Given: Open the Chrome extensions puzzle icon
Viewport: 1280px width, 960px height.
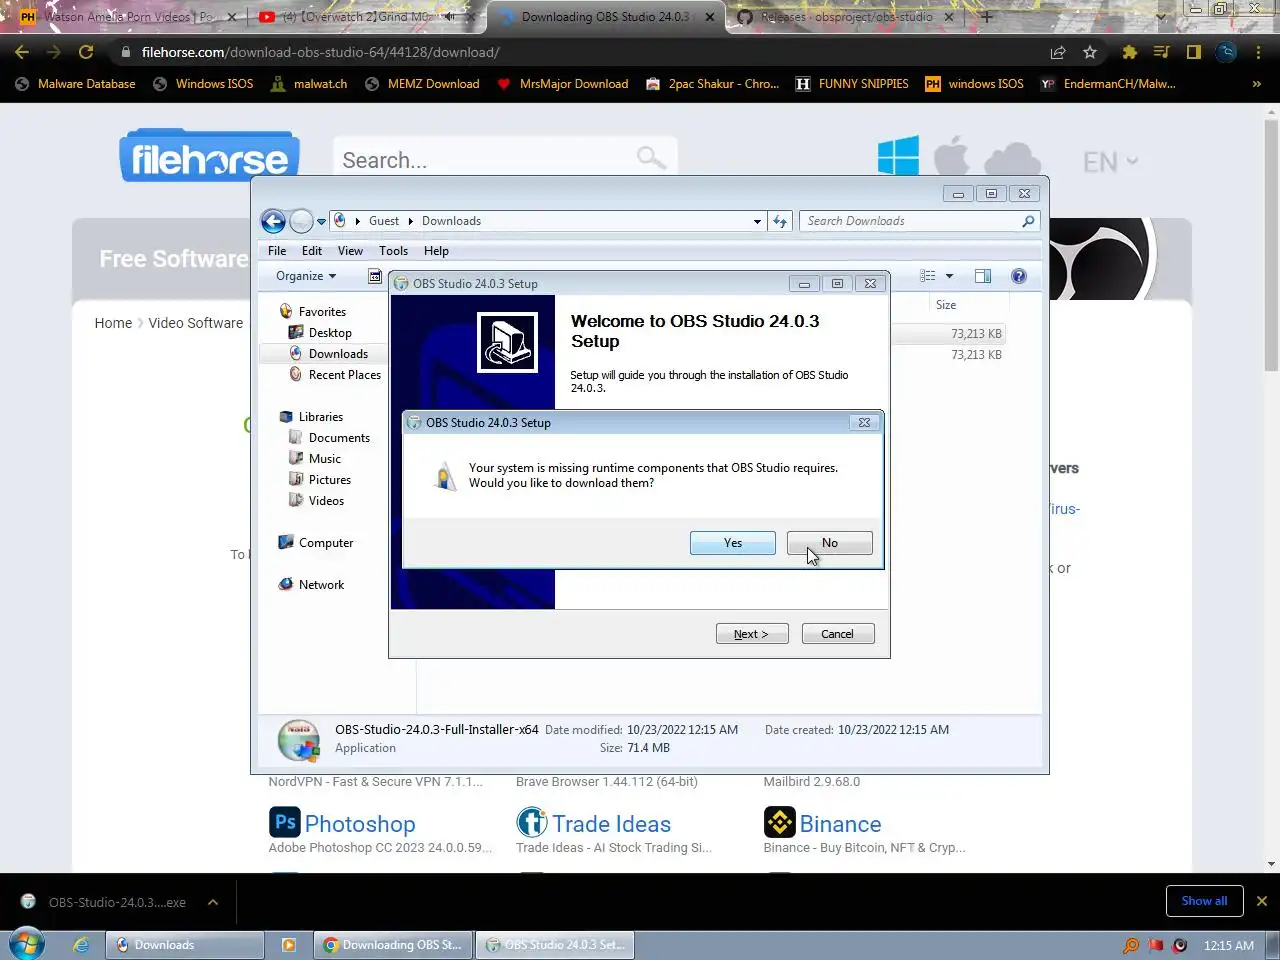Looking at the screenshot, I should pos(1130,52).
